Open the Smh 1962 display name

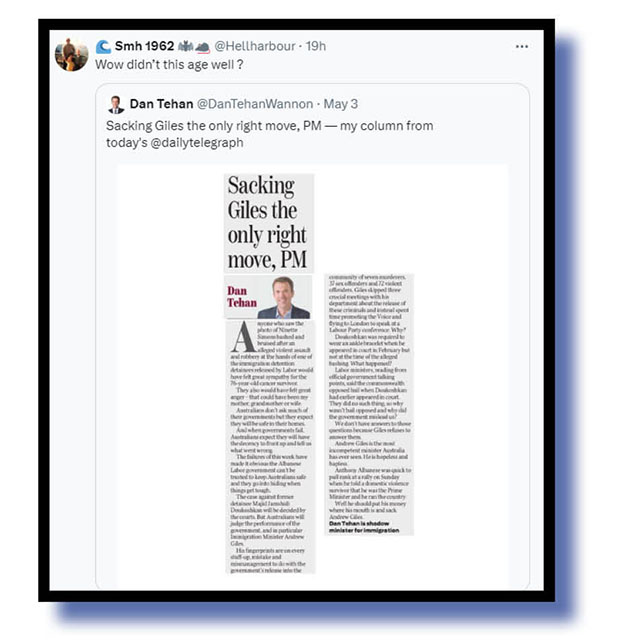(x=144, y=46)
